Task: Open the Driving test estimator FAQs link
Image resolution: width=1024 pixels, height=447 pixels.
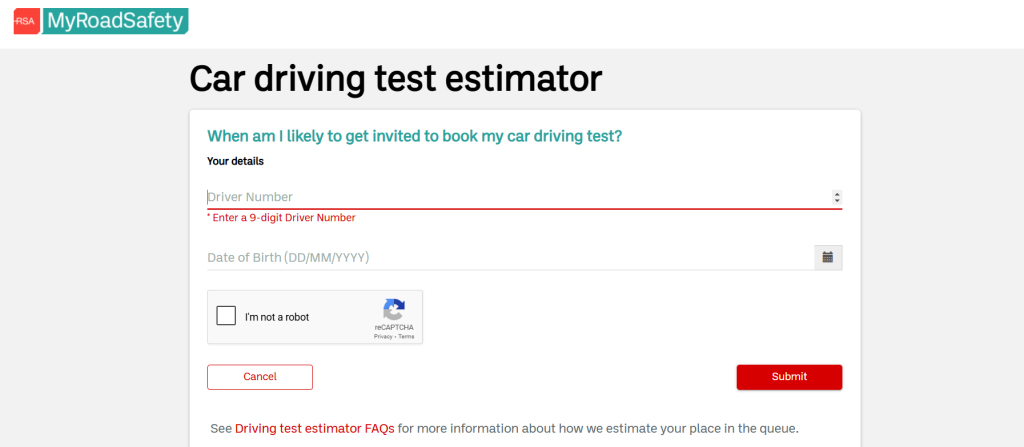Action: [x=314, y=428]
